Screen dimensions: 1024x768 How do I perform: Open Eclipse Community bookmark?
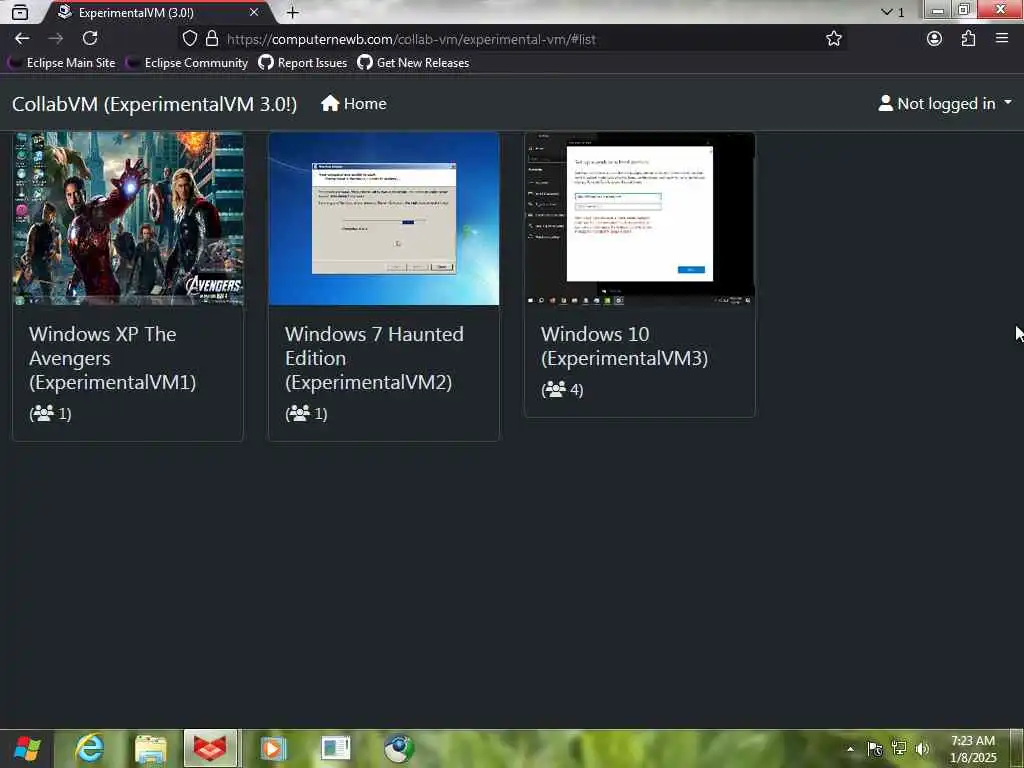pyautogui.click(x=187, y=63)
